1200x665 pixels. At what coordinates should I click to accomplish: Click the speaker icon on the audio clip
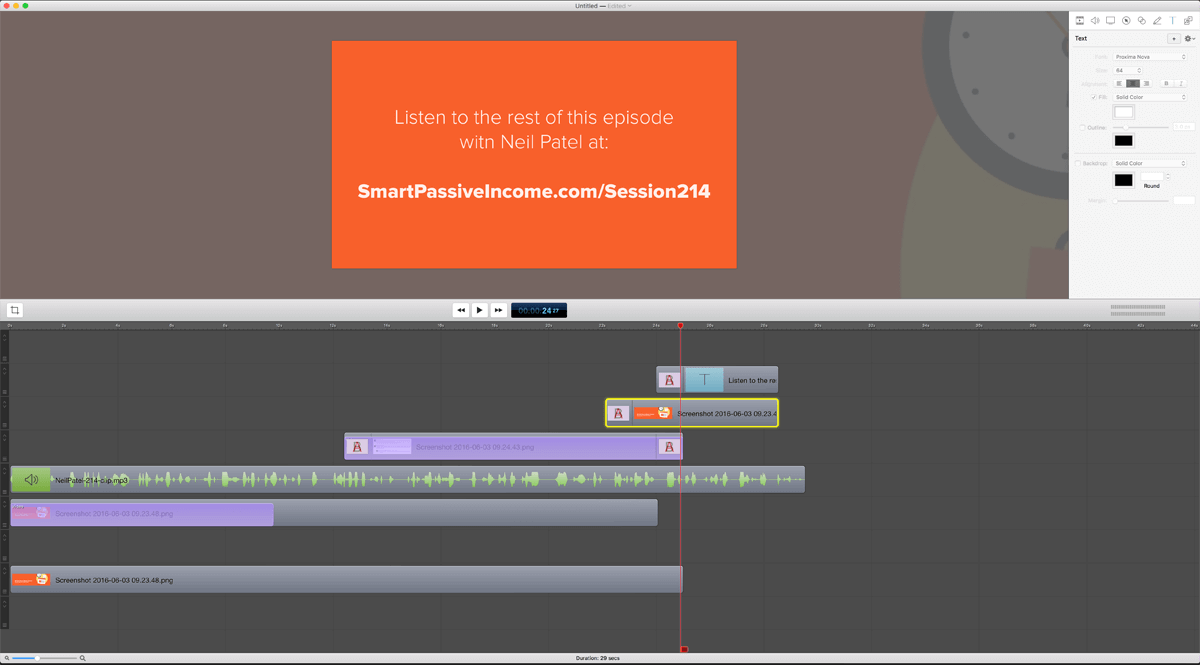pyautogui.click(x=31, y=480)
